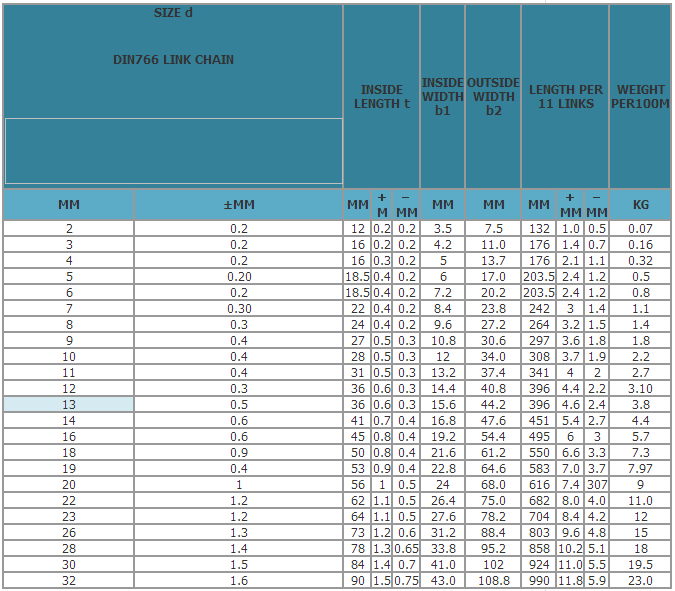Screen dimensions: 675x591
Task: Click inside length value 73 in size 26 row
Action: point(357,532)
